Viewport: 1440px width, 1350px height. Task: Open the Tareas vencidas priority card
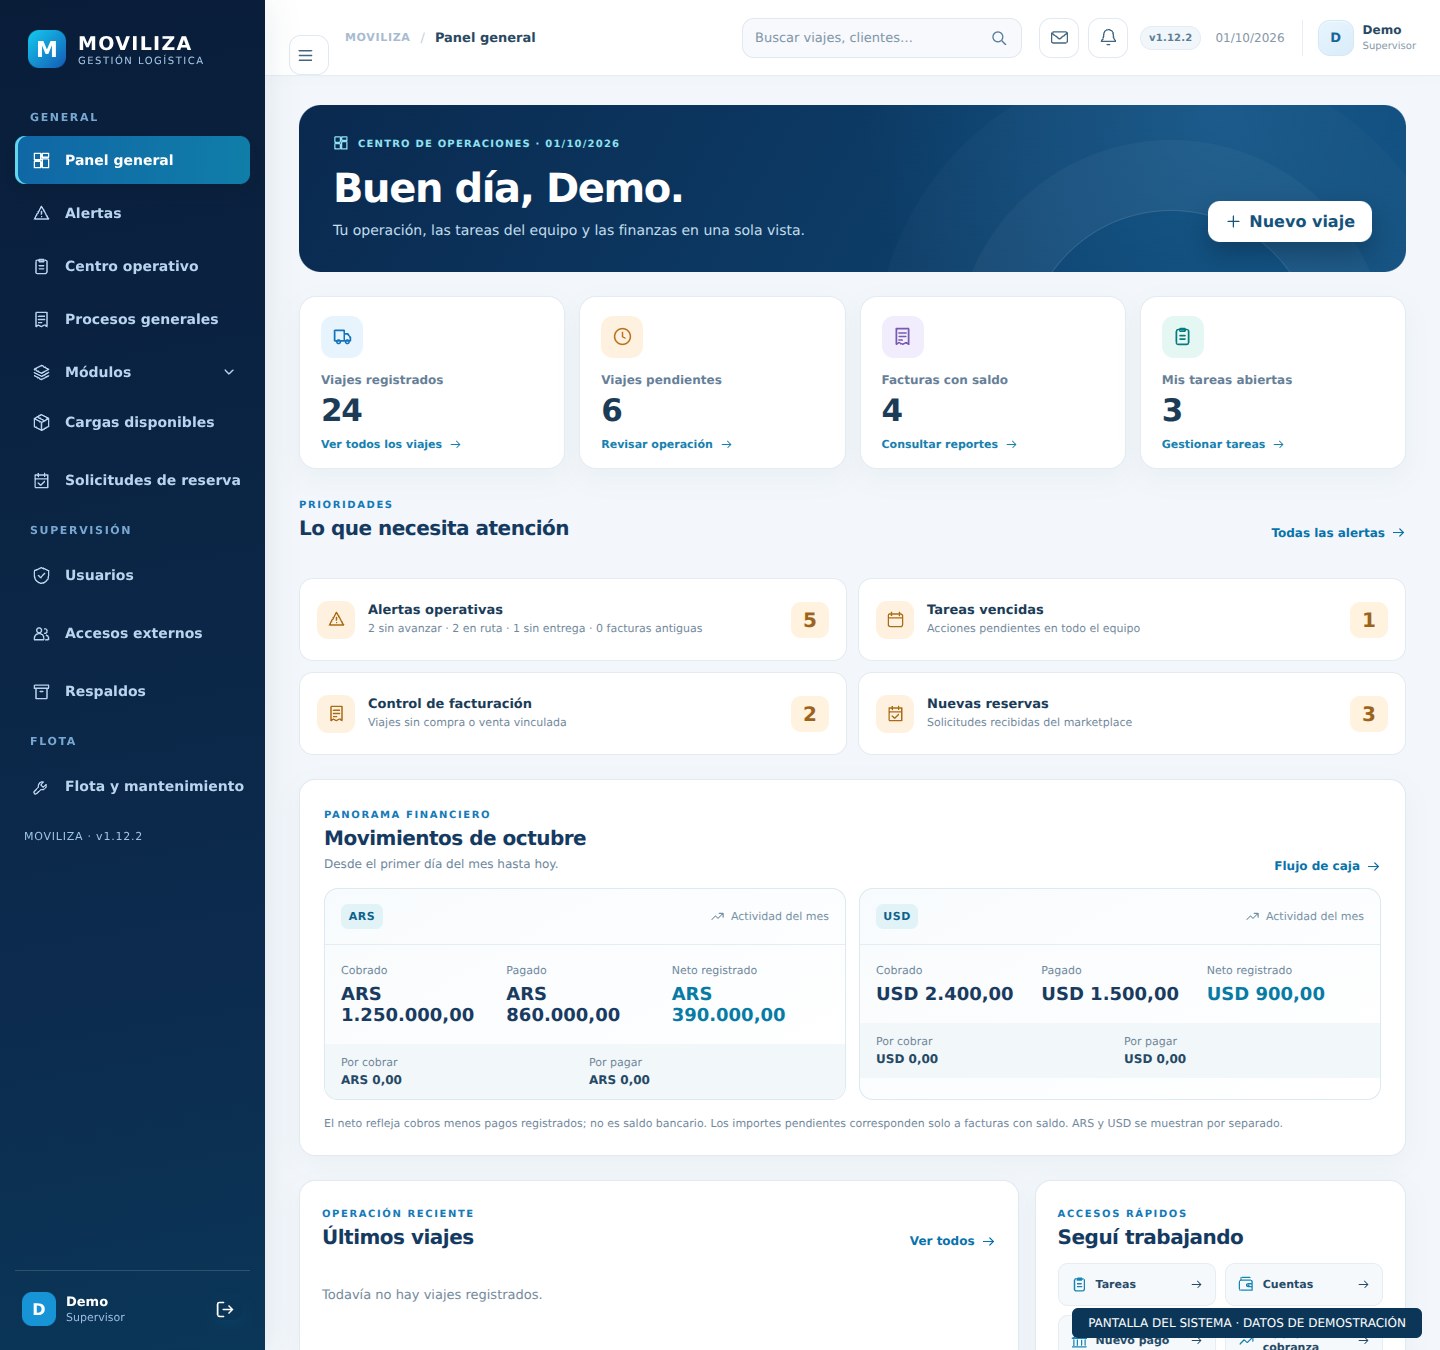pyautogui.click(x=1132, y=620)
